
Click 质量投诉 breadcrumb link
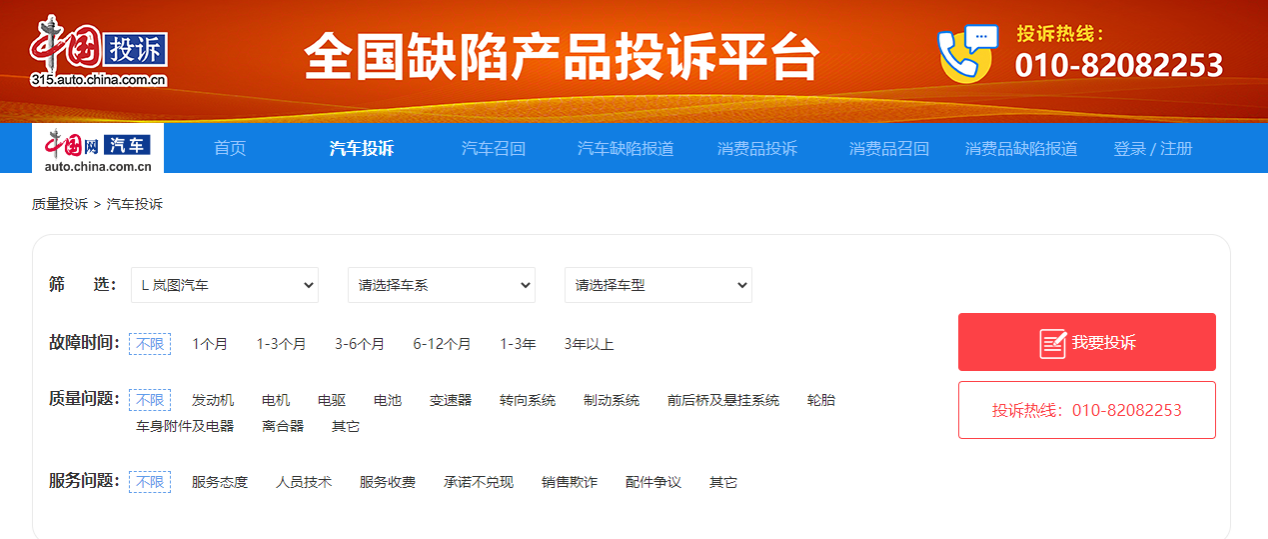point(60,204)
